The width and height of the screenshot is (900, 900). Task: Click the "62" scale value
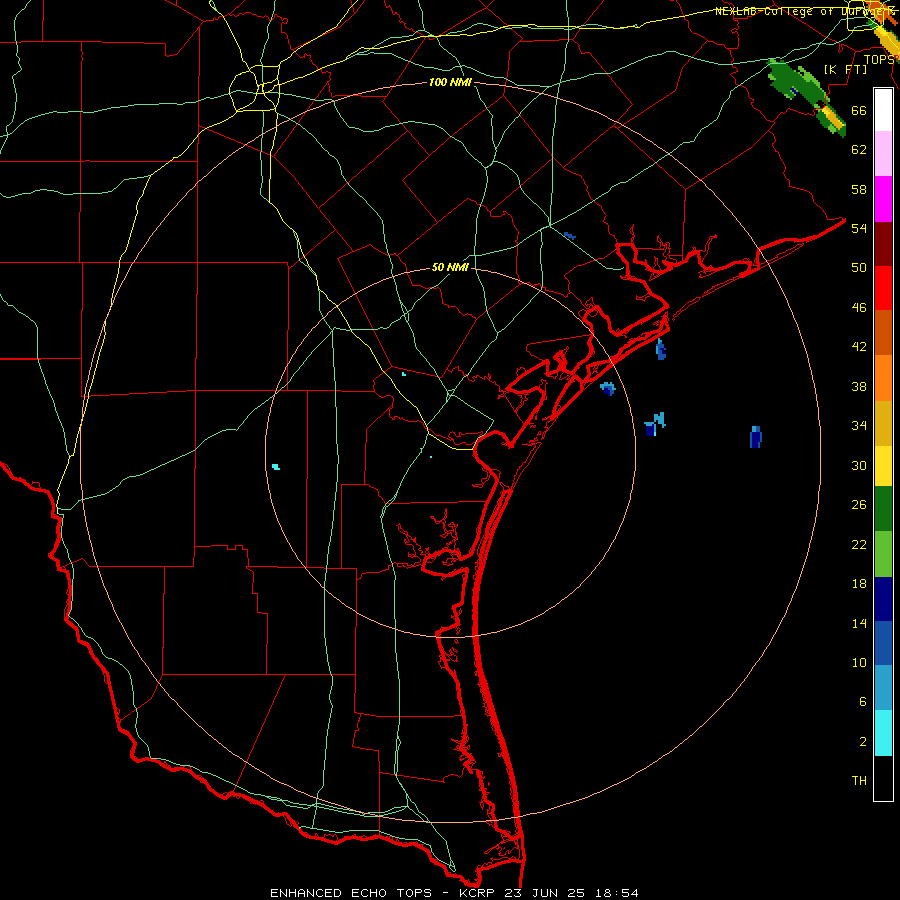[859, 150]
